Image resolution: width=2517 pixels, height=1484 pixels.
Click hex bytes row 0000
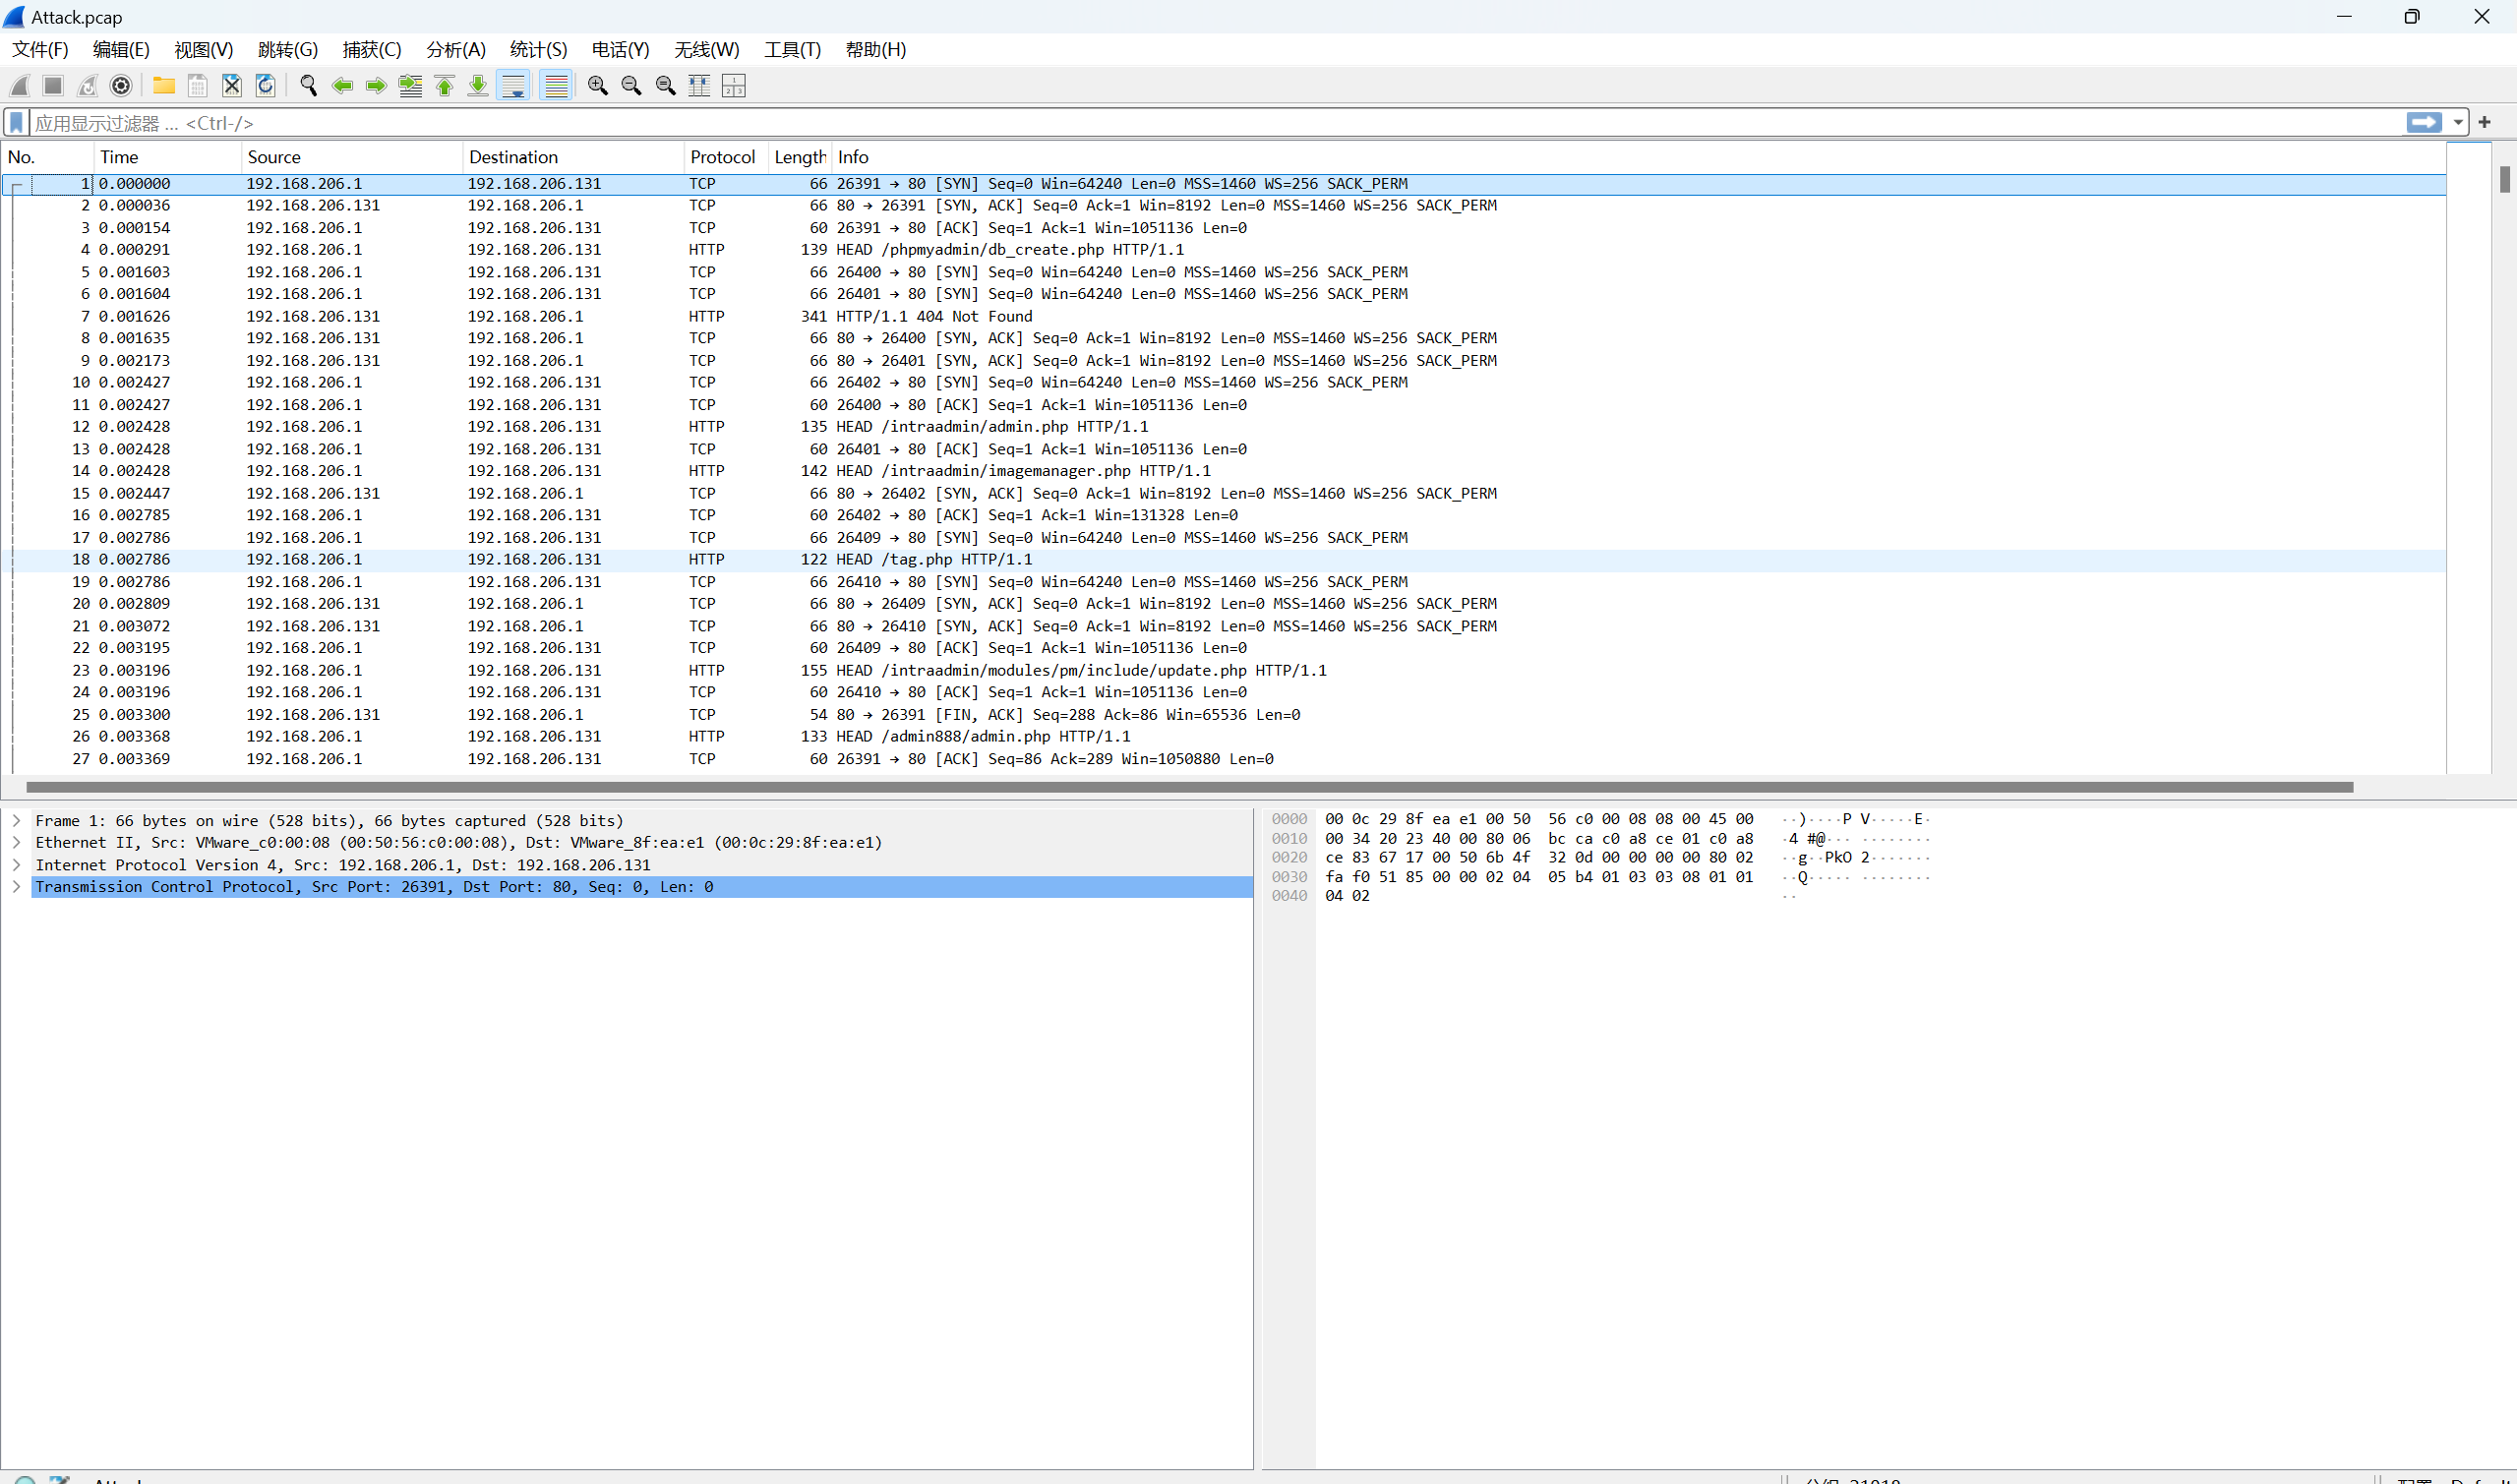point(1538,819)
